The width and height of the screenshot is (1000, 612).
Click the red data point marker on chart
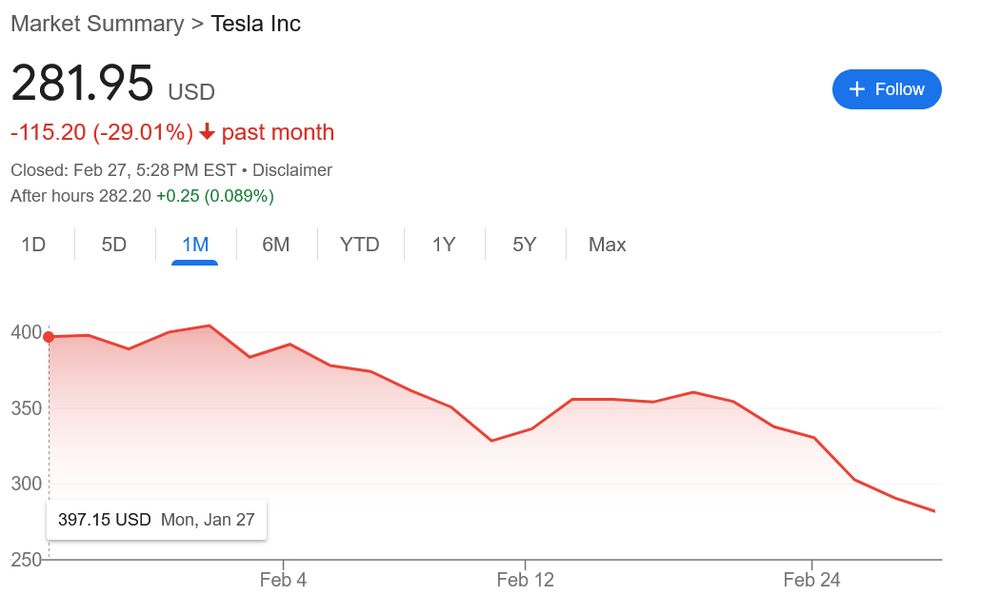49,337
